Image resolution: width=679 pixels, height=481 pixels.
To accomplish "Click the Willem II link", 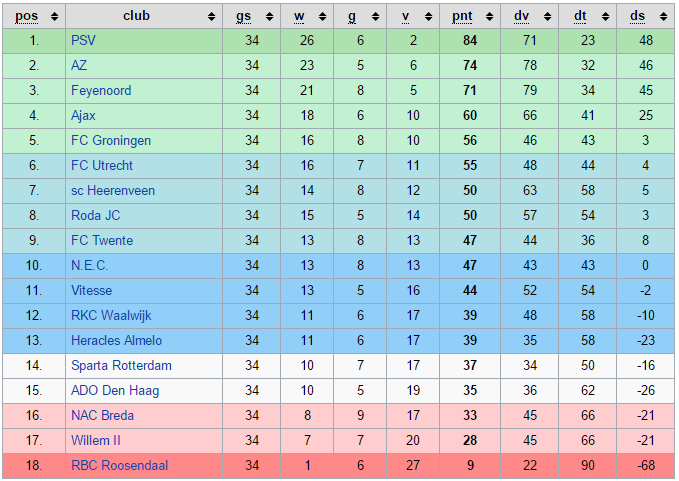I will (x=95, y=441).
